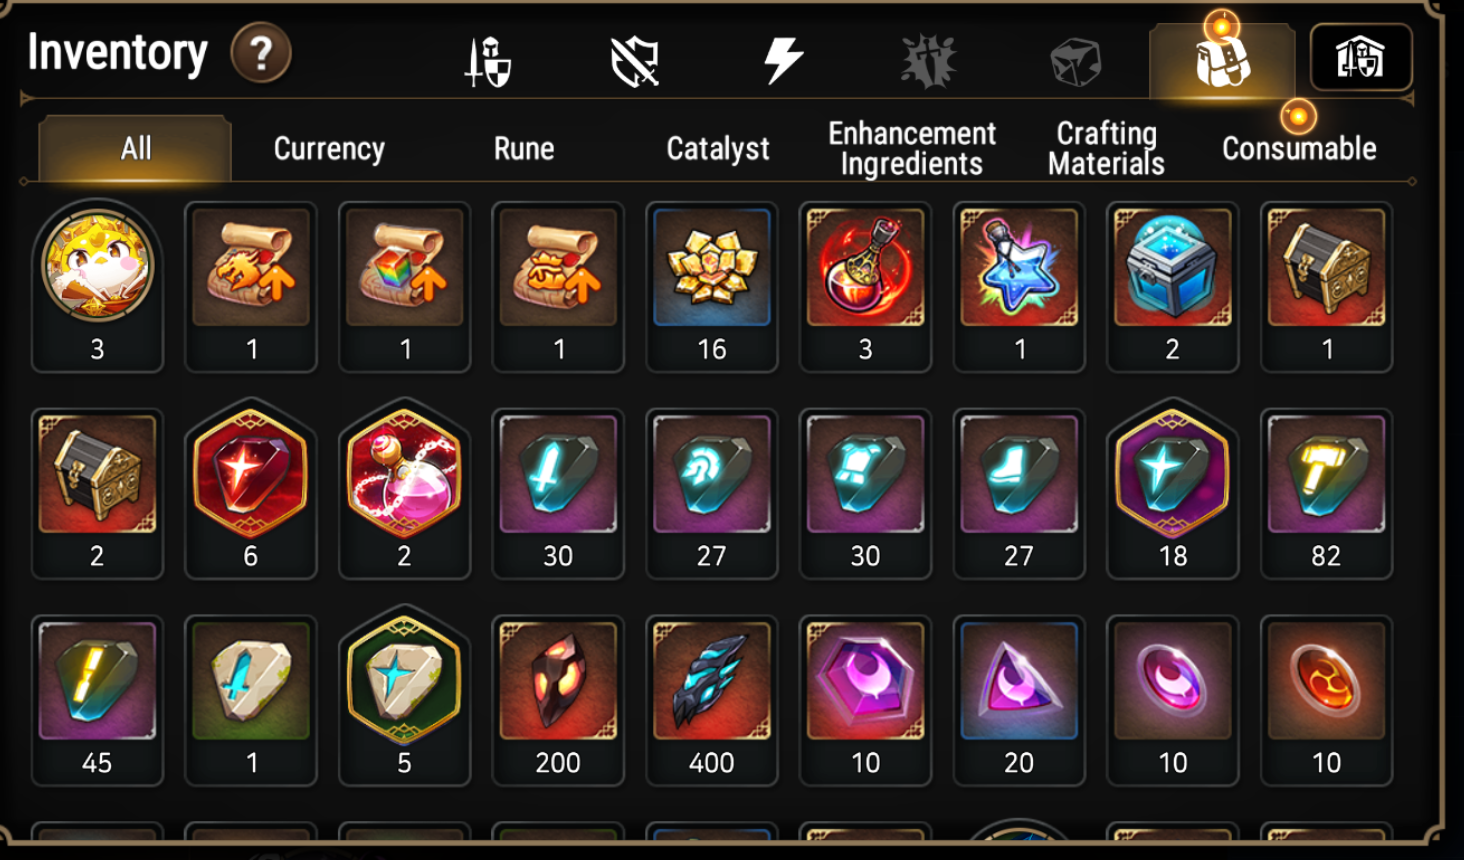The width and height of the screenshot is (1464, 860).
Task: Select the pink potion hexagon item
Action: [404, 492]
